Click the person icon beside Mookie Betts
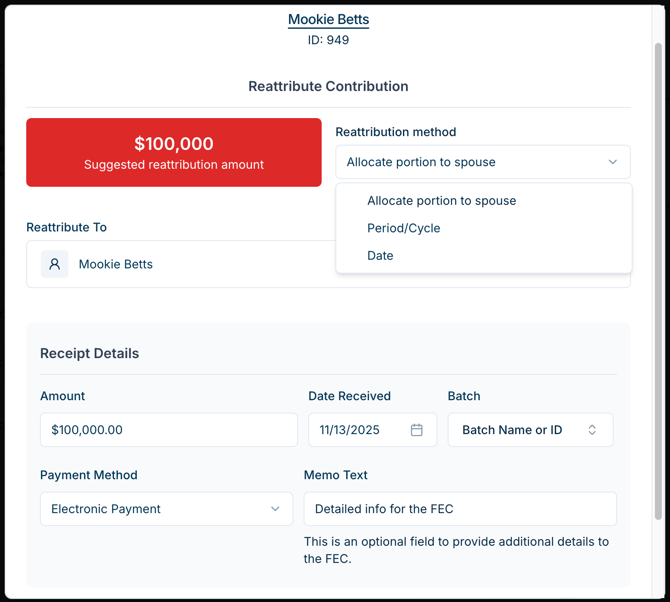Viewport: 670px width, 602px height. (x=55, y=265)
